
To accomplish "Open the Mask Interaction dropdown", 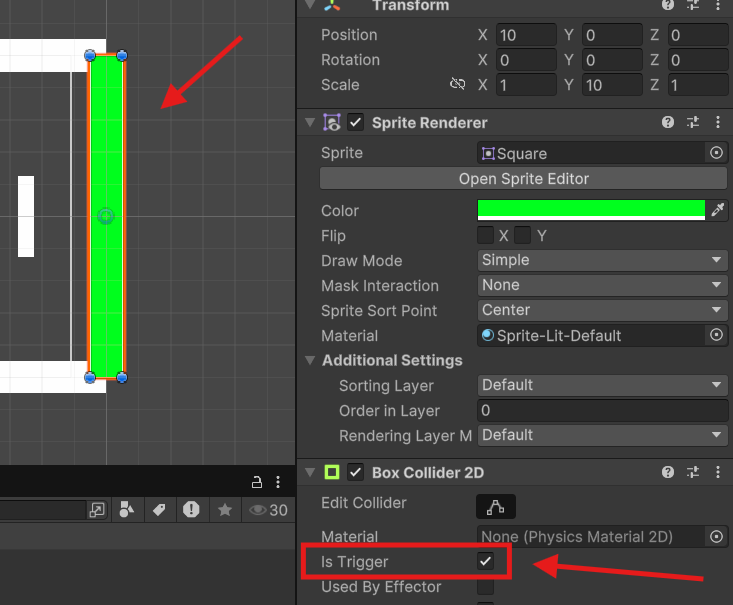I will coord(602,285).
